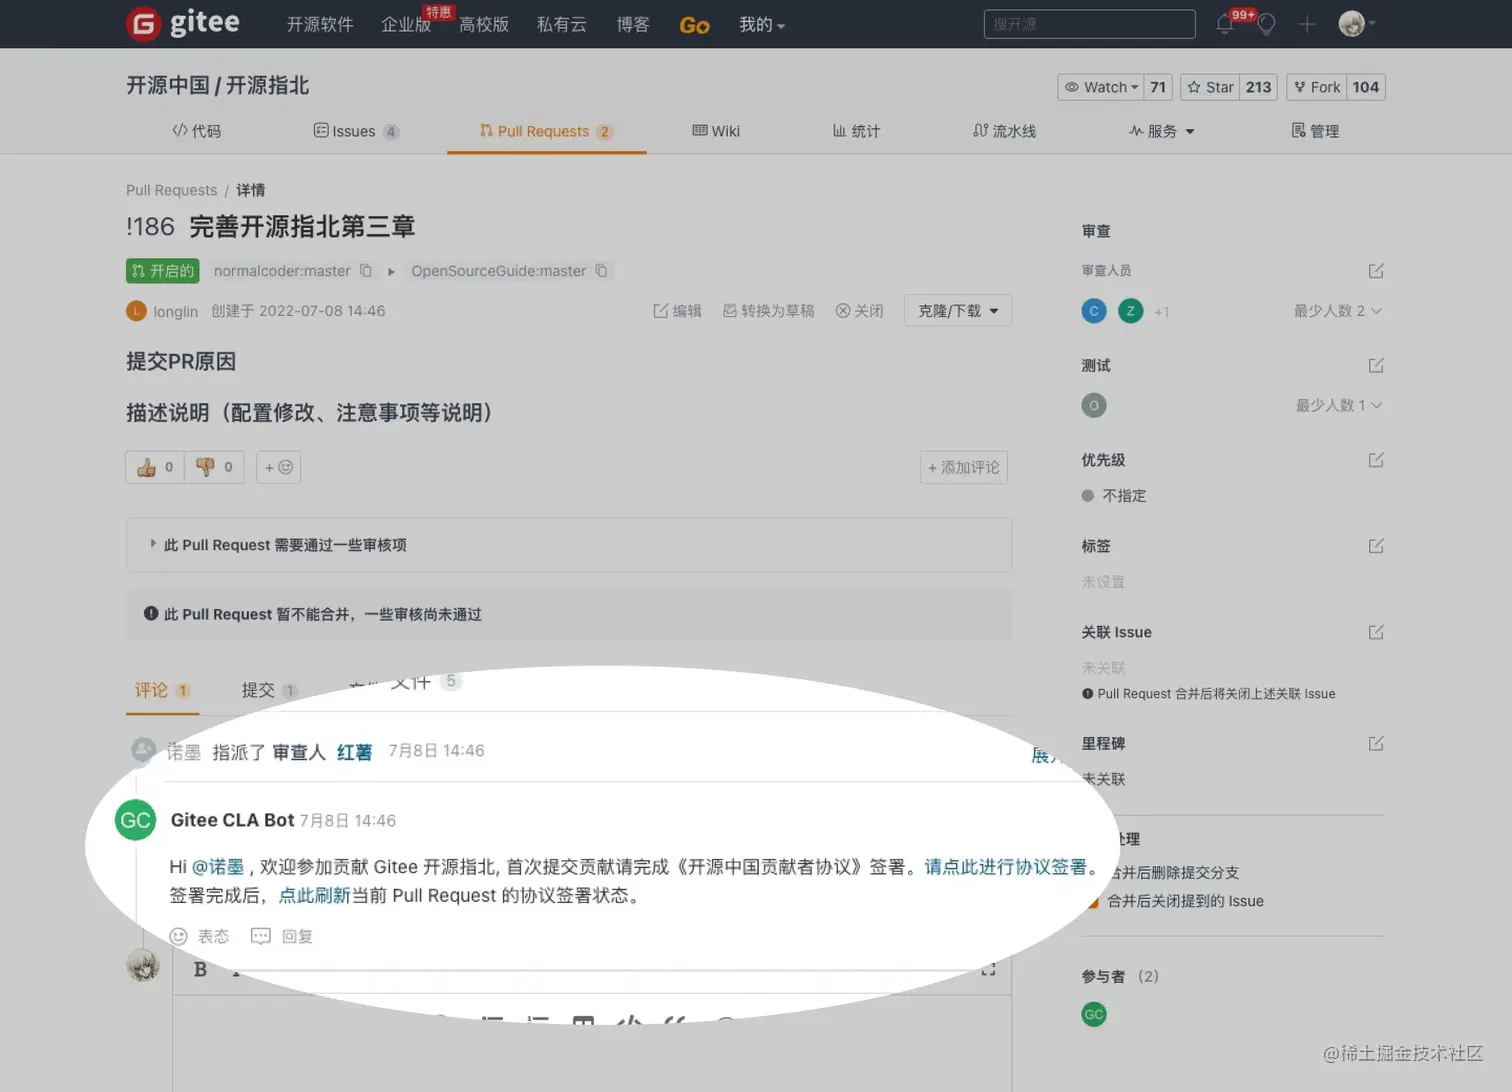Click the bold B formatting button
Screen dimensions: 1512x1092
(x=200, y=969)
